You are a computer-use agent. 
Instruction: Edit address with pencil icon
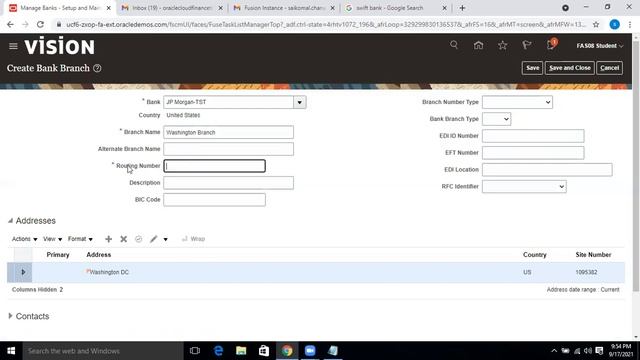click(x=153, y=239)
